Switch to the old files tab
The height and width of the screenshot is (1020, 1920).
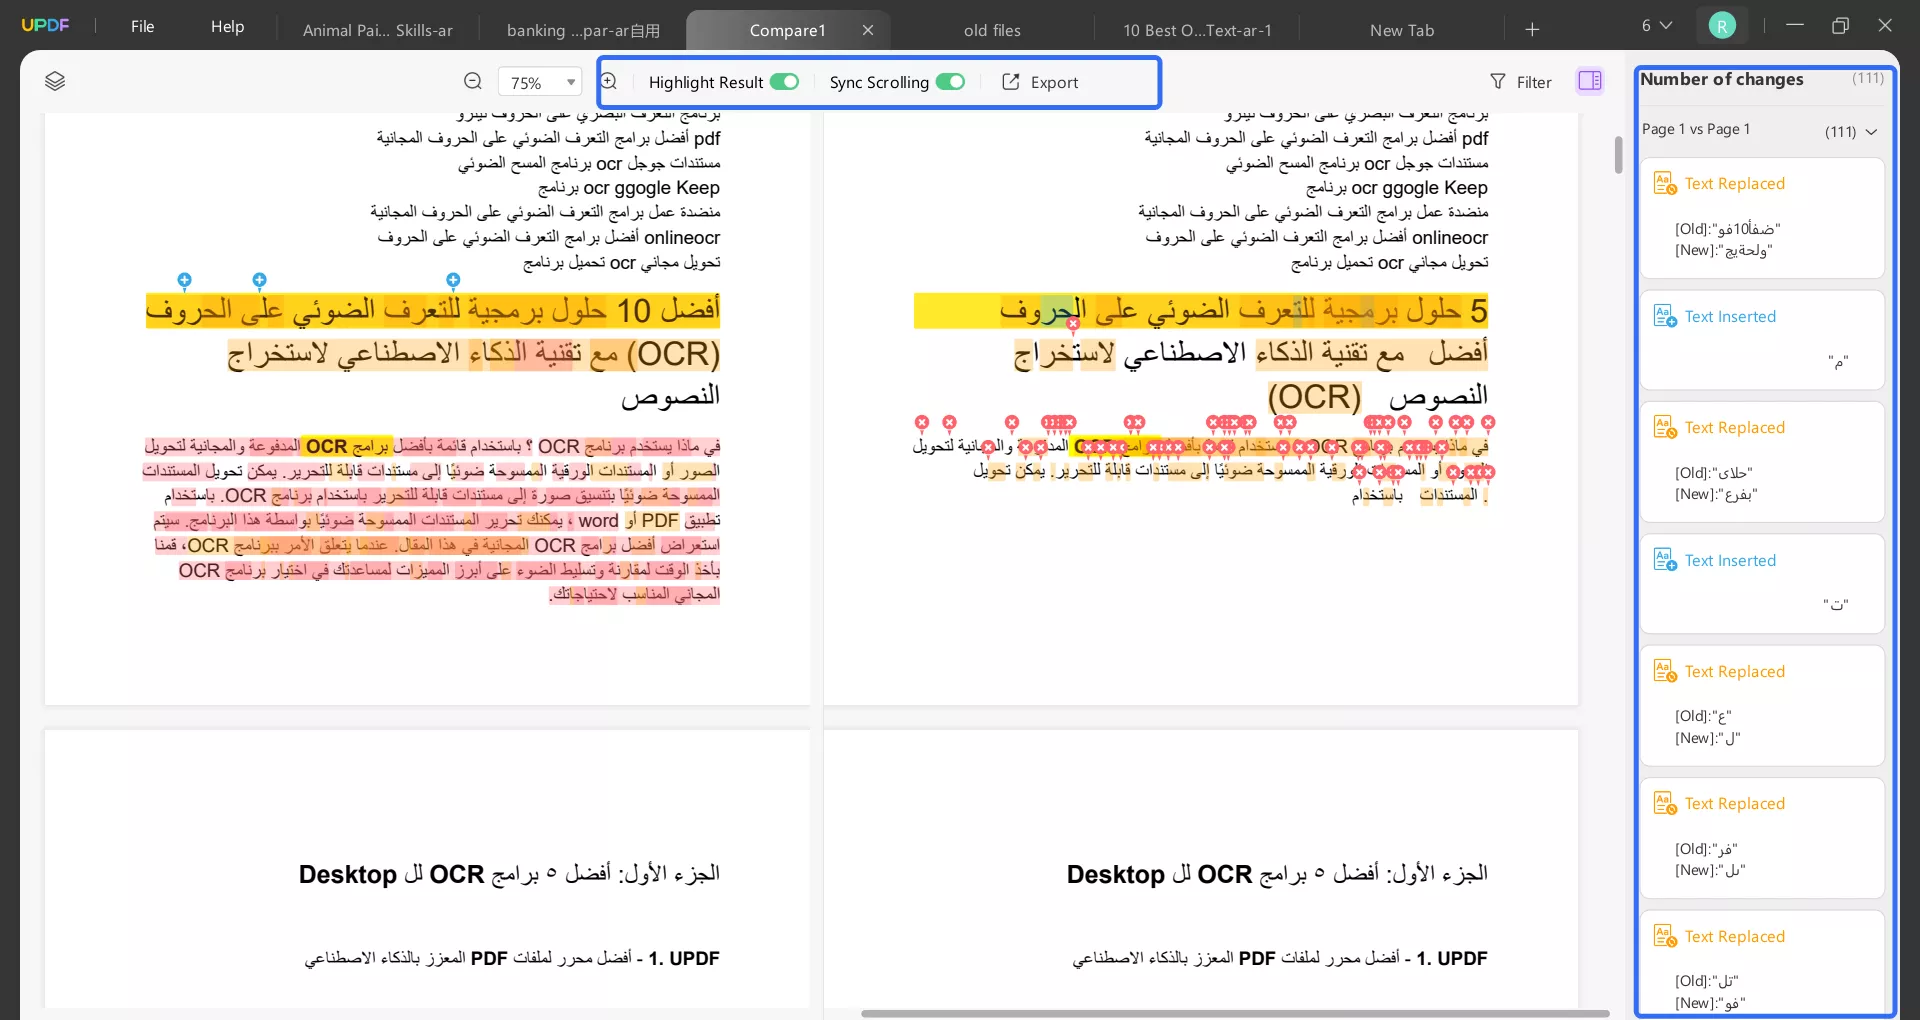(991, 30)
